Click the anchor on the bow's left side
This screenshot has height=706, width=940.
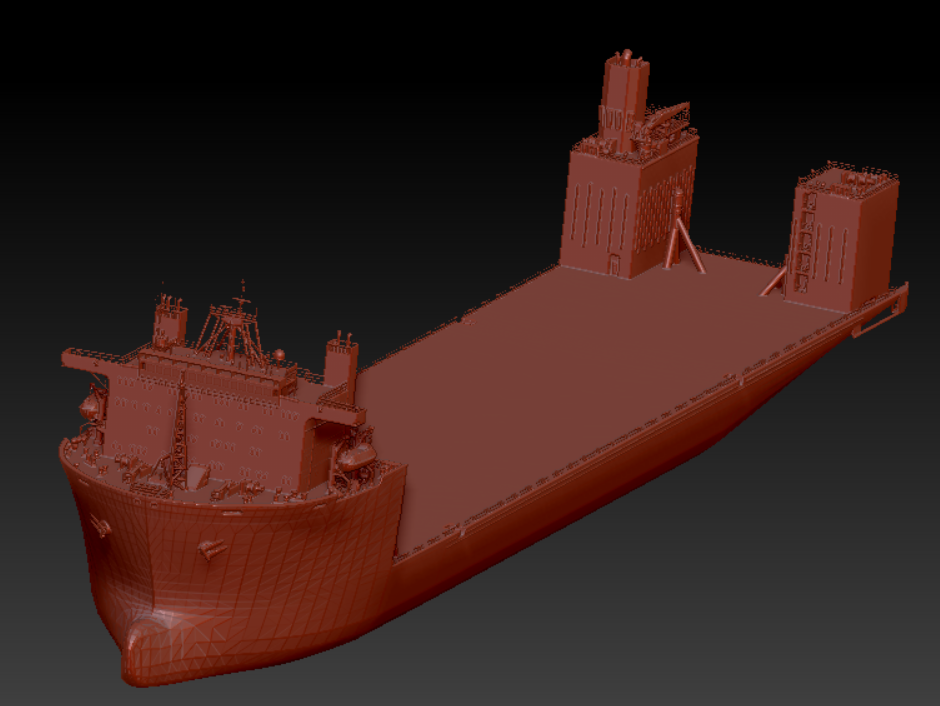(100, 526)
